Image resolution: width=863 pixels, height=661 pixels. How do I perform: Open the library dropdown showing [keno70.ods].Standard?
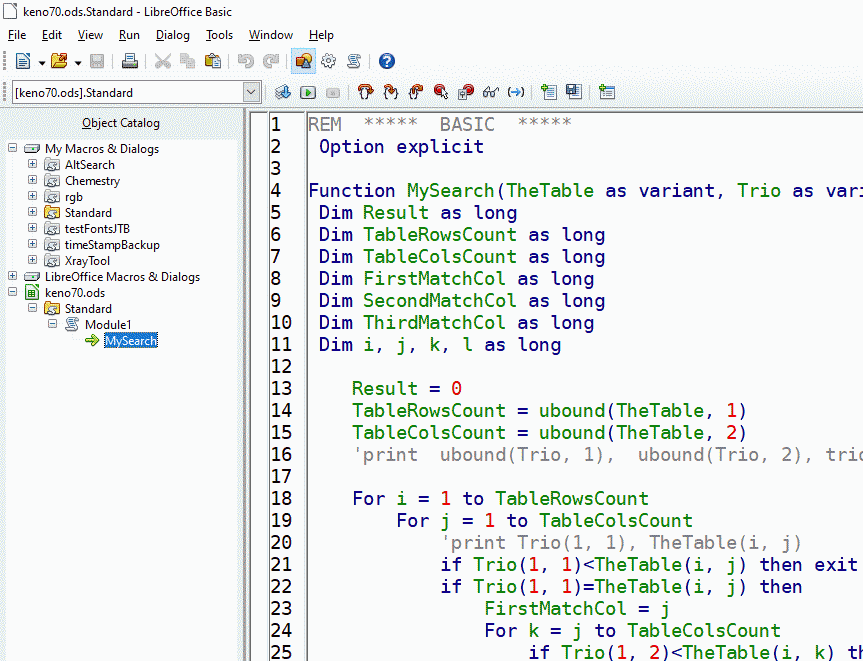pos(251,92)
